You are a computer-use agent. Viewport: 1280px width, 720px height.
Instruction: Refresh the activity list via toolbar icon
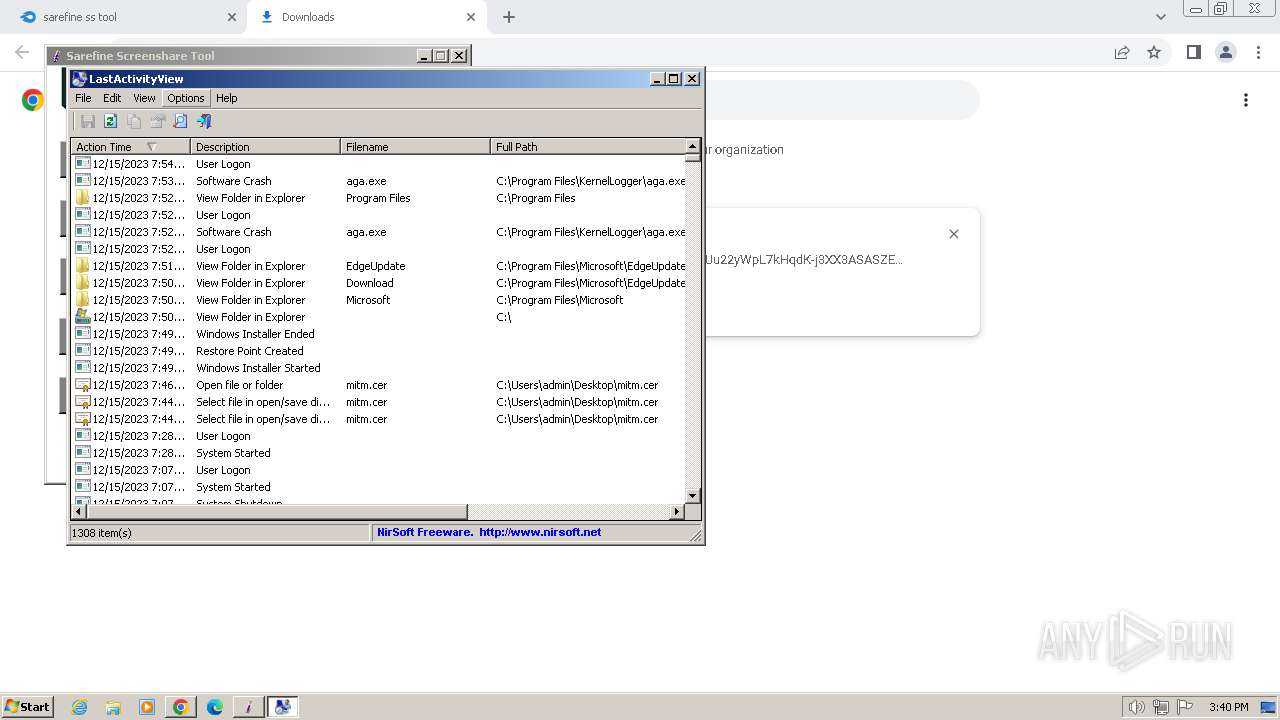tap(110, 121)
